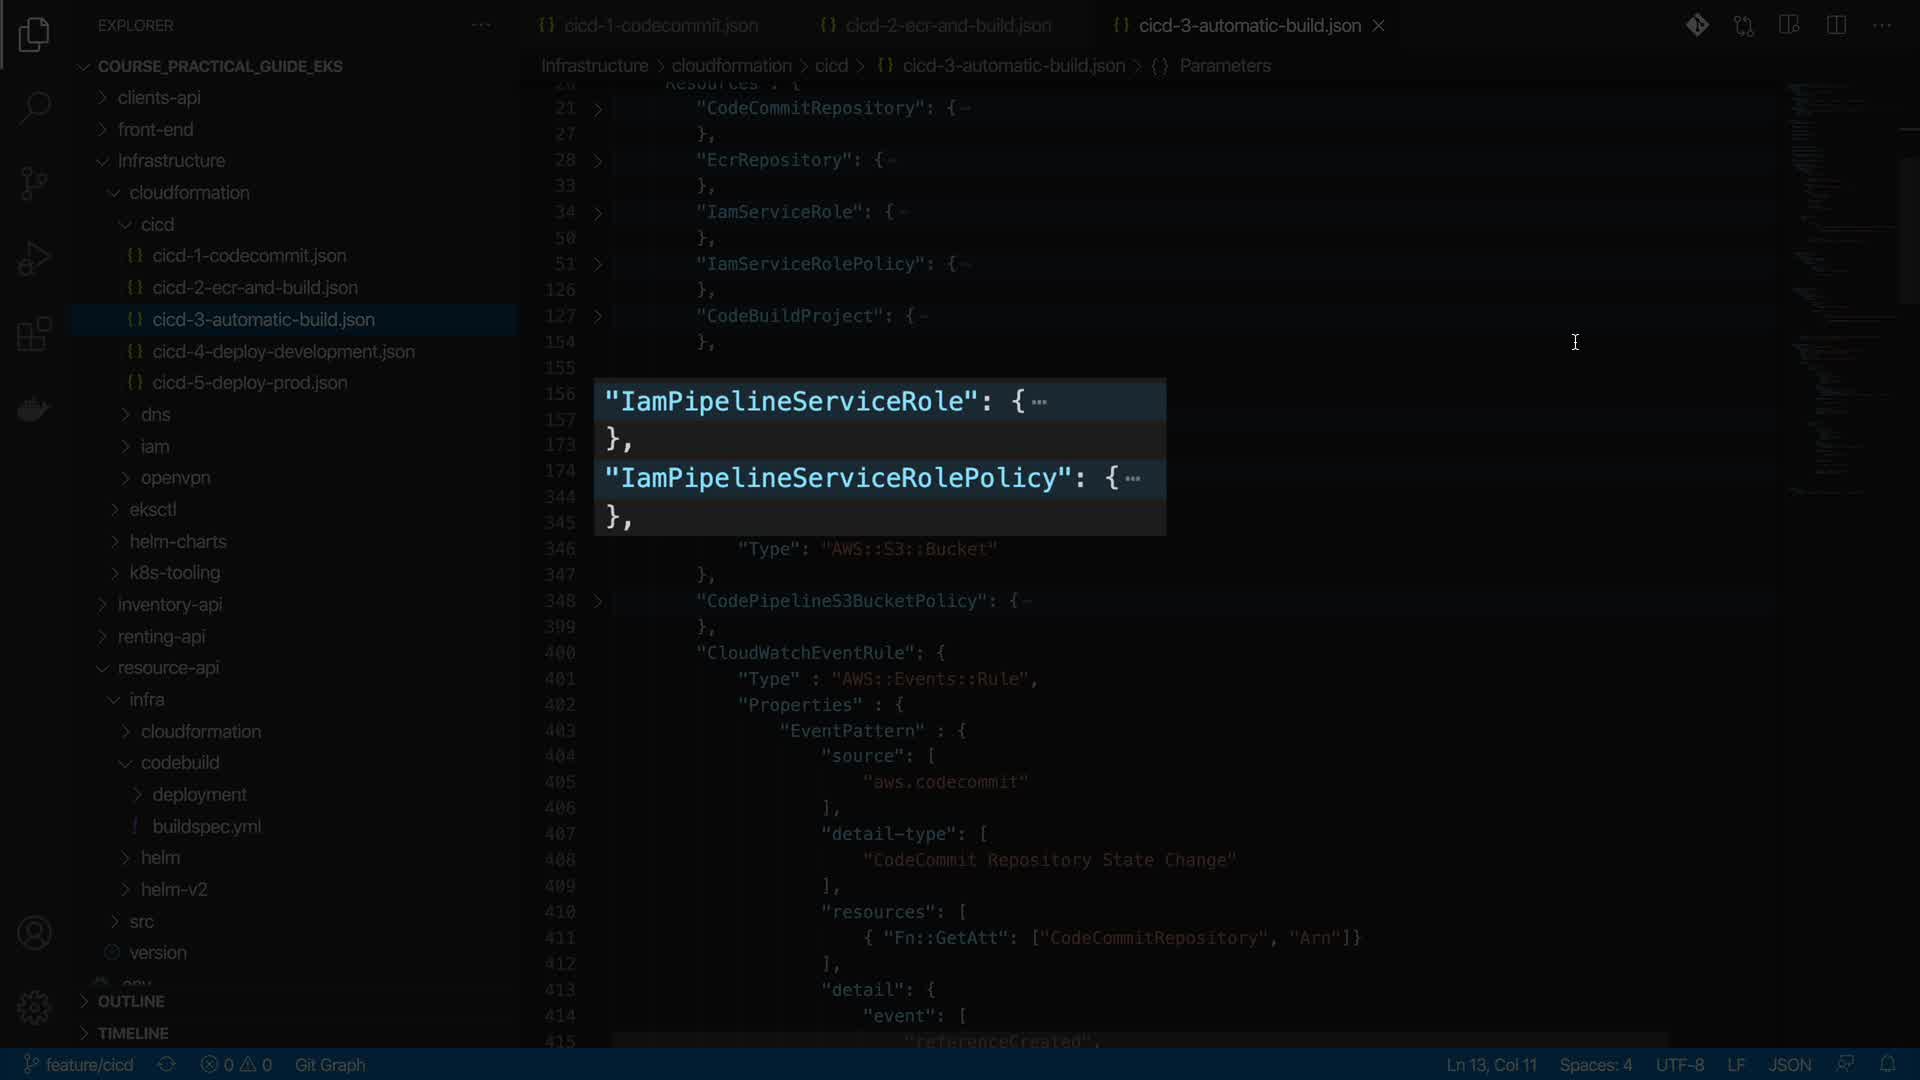Click the split editor right icon
Image resolution: width=1920 pixels, height=1080 pixels.
pos(1836,26)
